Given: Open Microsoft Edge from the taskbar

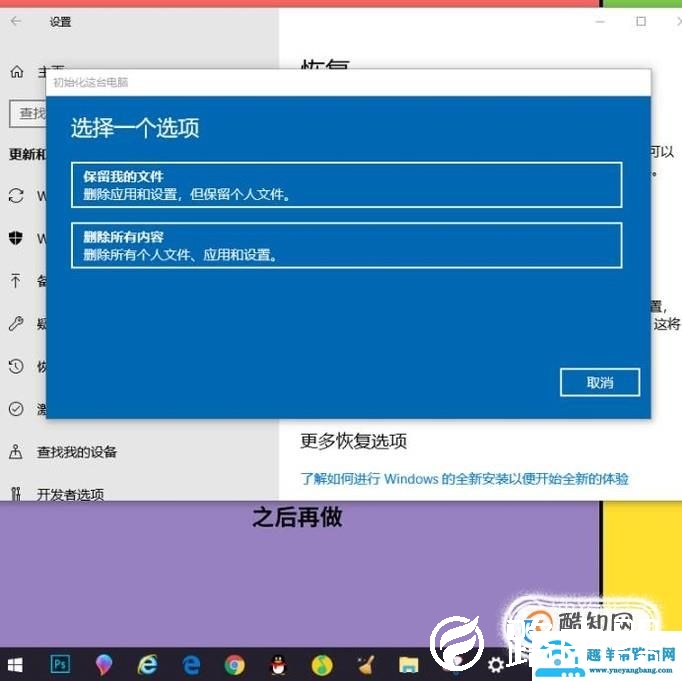Looking at the screenshot, I should (191, 664).
